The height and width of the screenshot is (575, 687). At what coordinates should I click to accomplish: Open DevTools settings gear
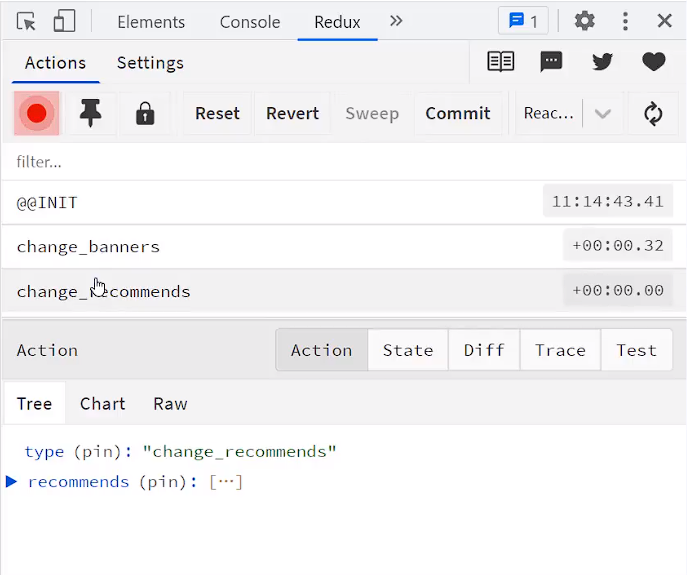coord(585,21)
